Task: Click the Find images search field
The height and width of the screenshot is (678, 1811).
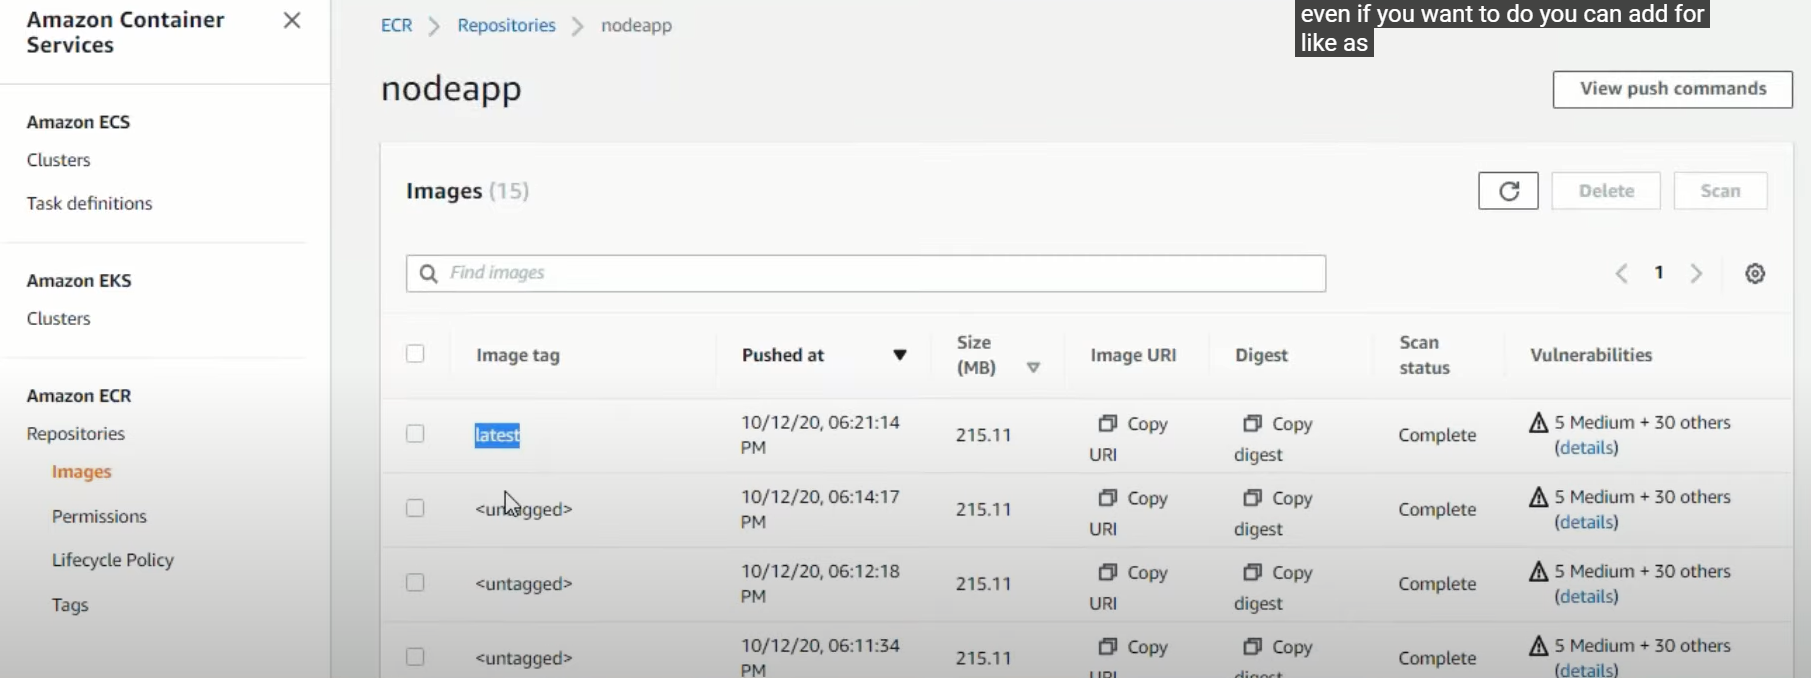Action: point(866,273)
